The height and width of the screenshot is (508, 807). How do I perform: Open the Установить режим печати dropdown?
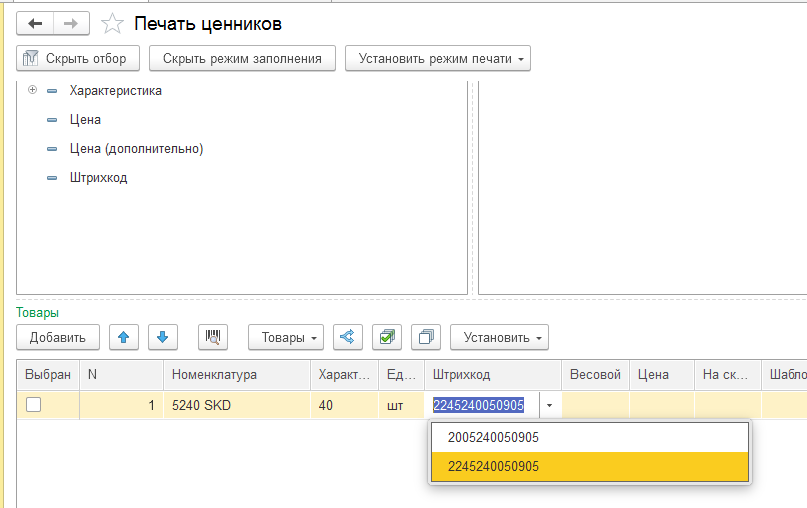point(437,58)
